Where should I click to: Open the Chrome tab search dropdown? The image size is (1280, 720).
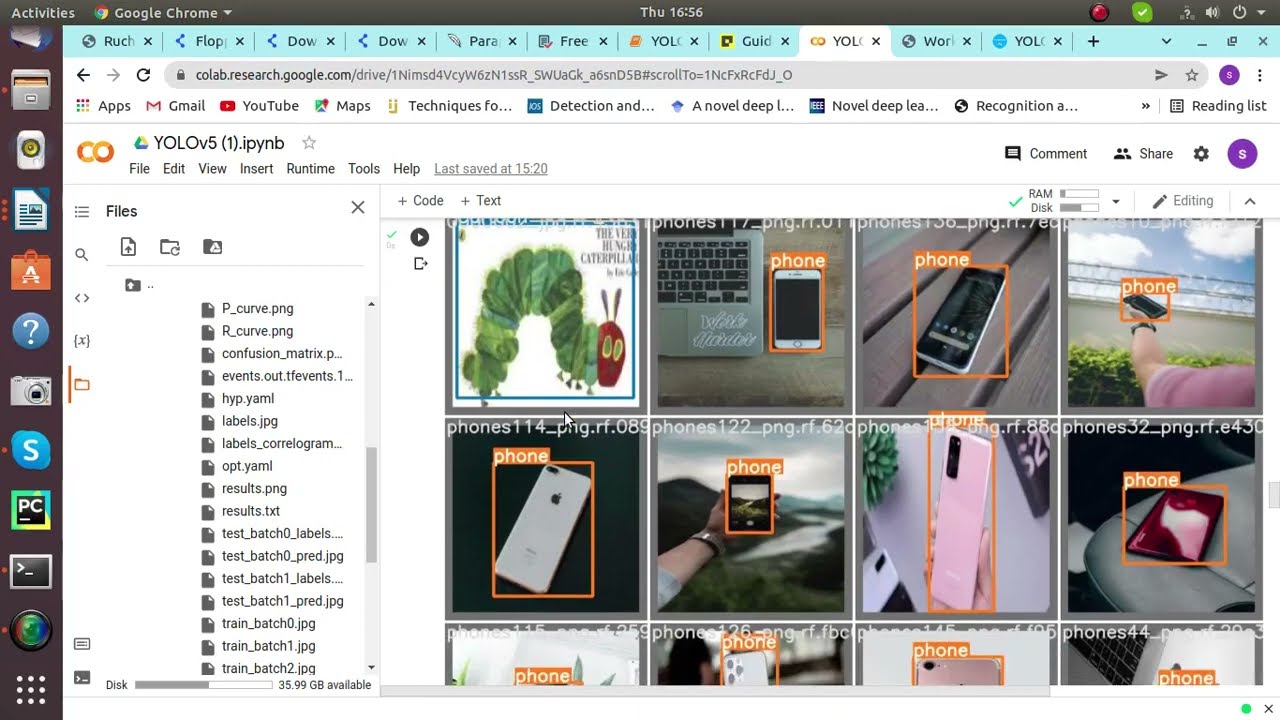point(1166,41)
